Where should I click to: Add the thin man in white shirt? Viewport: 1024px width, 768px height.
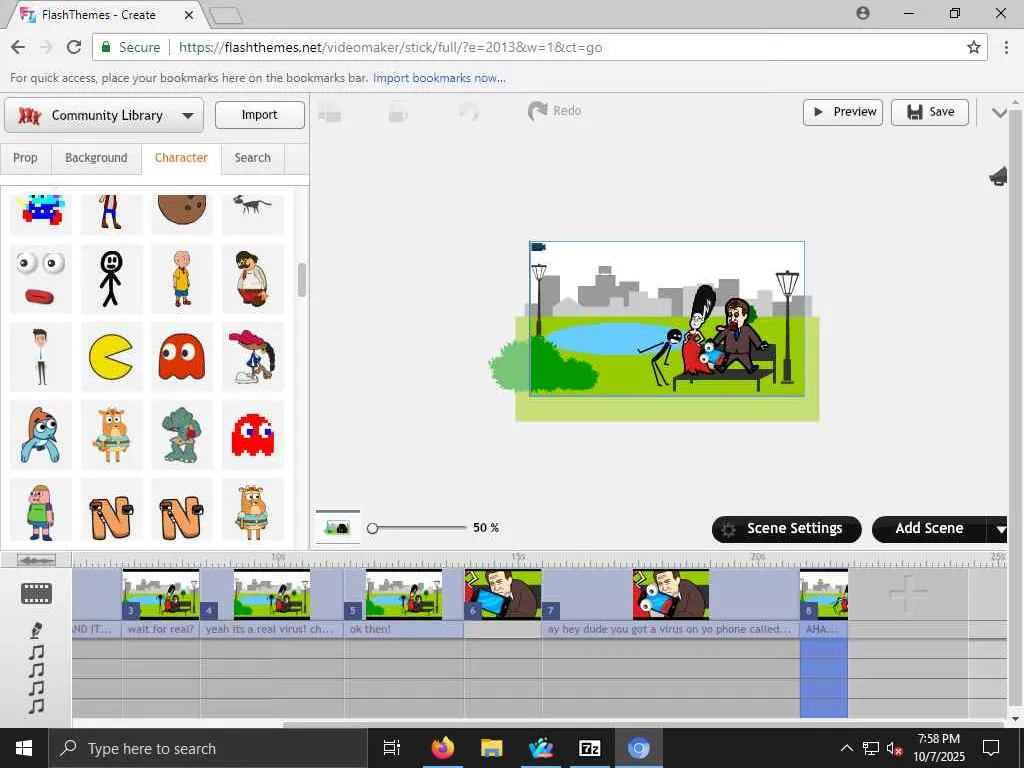tap(41, 357)
